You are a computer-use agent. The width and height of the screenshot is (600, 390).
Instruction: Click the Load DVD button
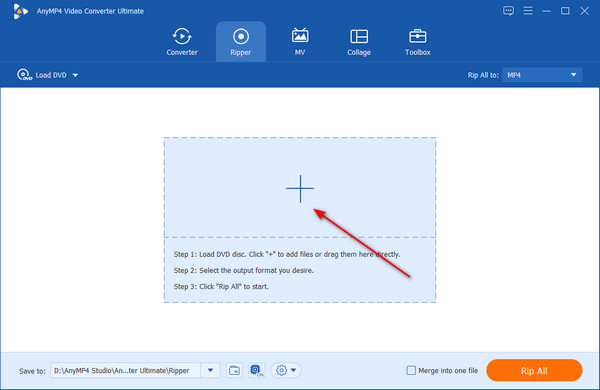coord(42,75)
